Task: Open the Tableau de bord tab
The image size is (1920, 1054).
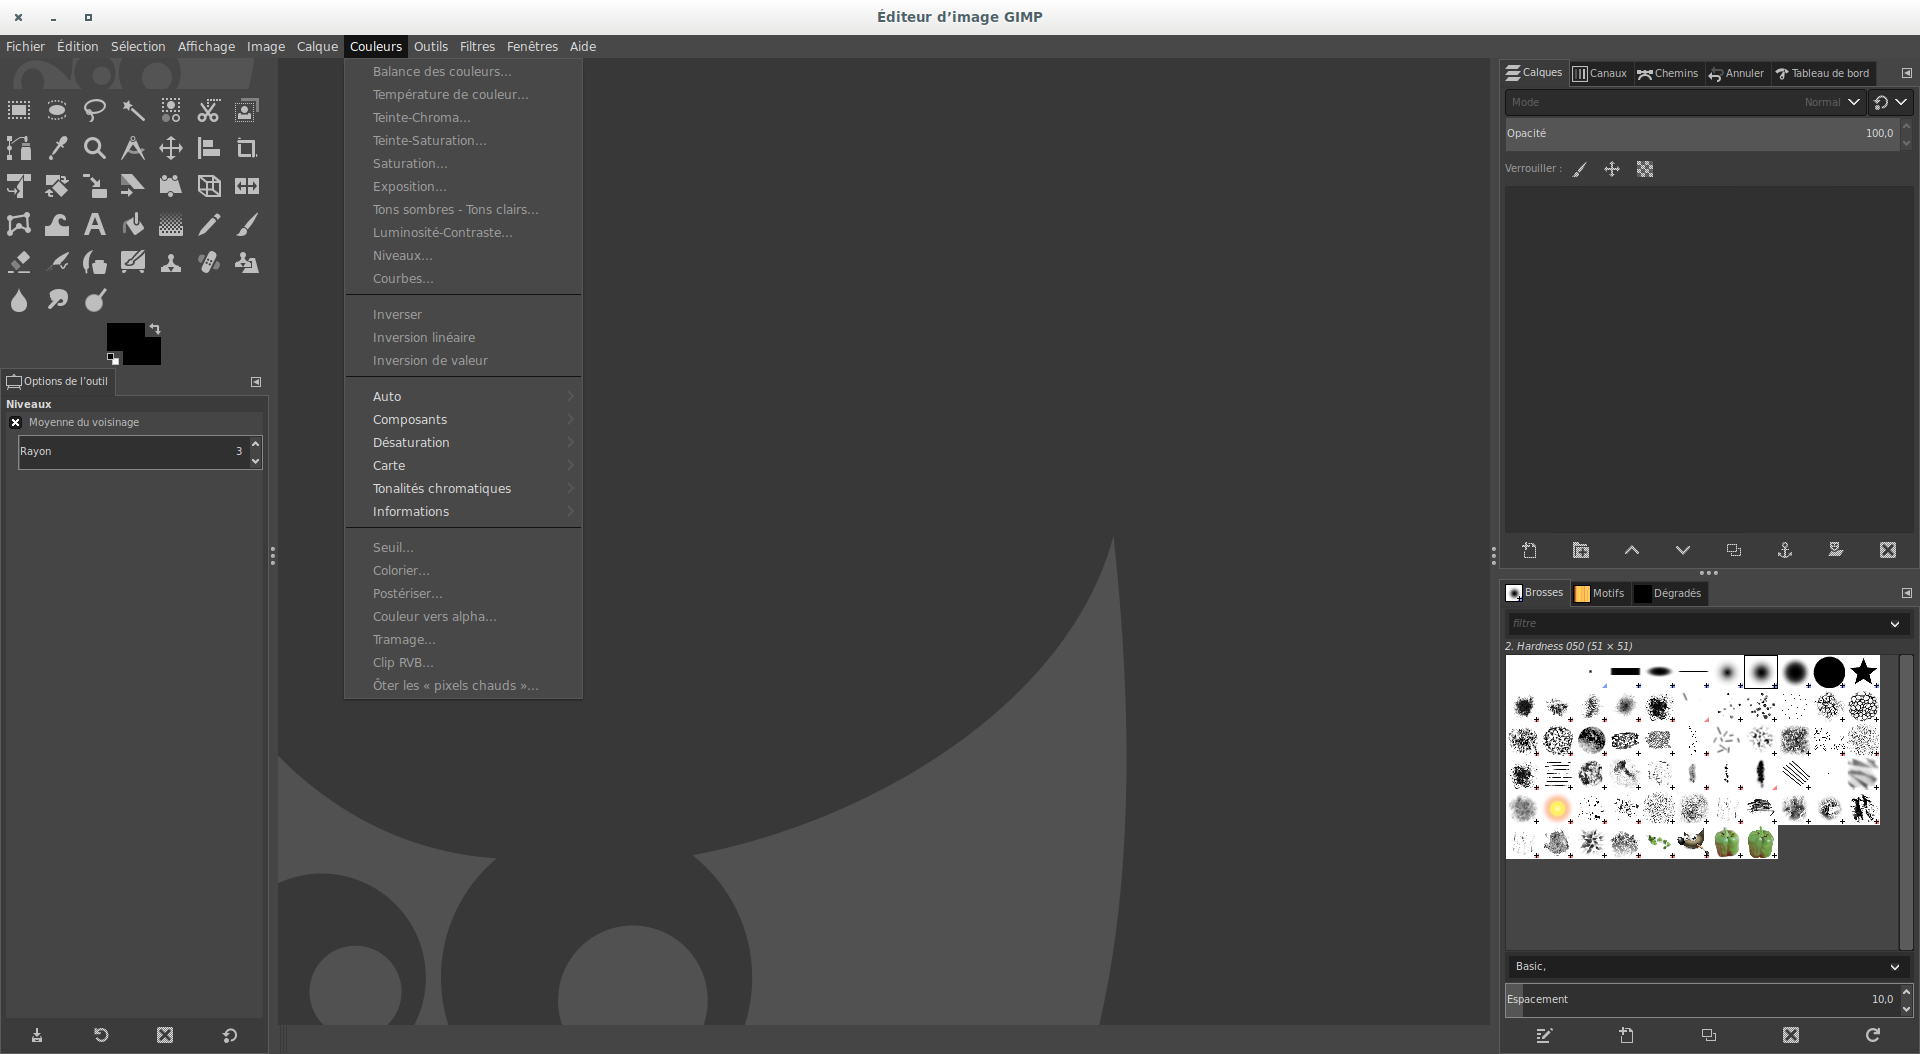Action: 1822,73
